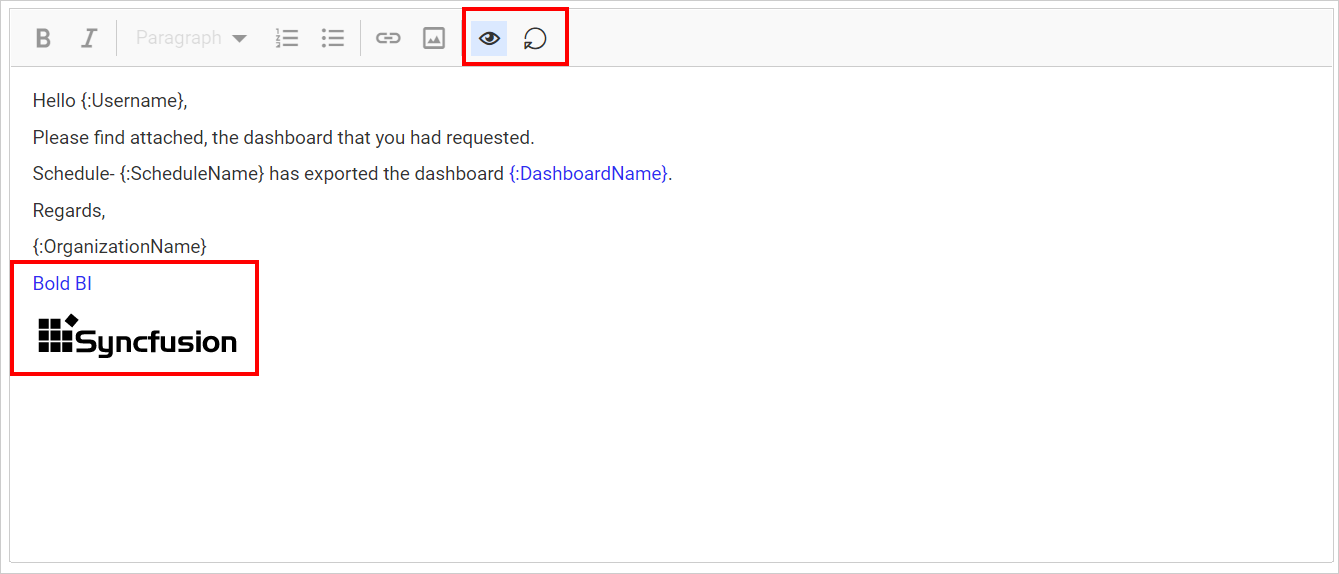Reset the template with the refresh icon

(536, 38)
